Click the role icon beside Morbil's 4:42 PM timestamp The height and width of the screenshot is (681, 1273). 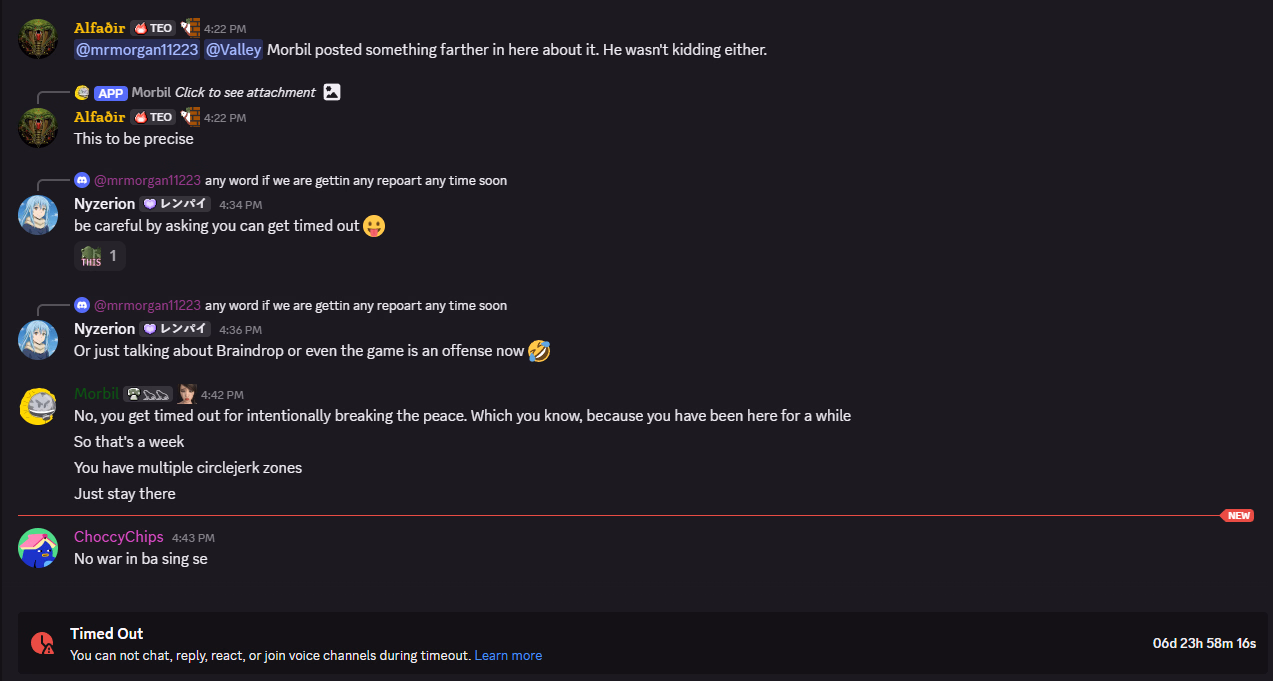[x=186, y=394]
